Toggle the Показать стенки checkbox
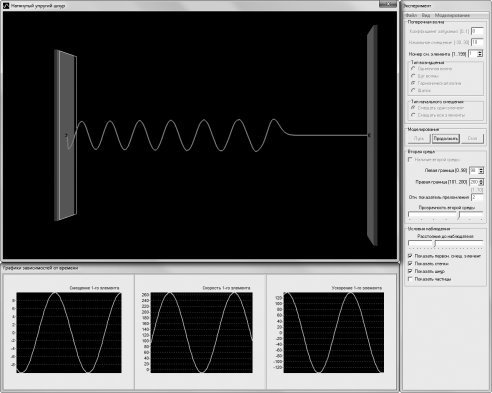Screen dimensions: 492x393 click(x=410, y=263)
